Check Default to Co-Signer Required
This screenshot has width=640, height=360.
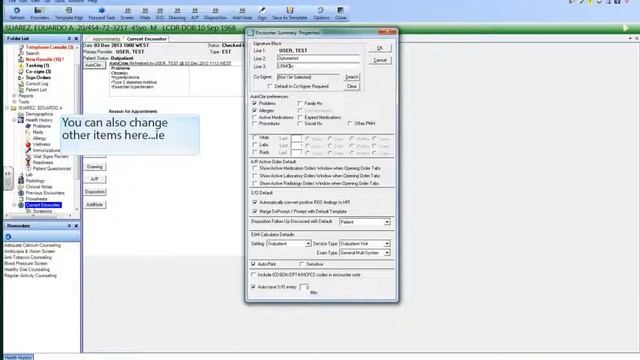tap(270, 87)
